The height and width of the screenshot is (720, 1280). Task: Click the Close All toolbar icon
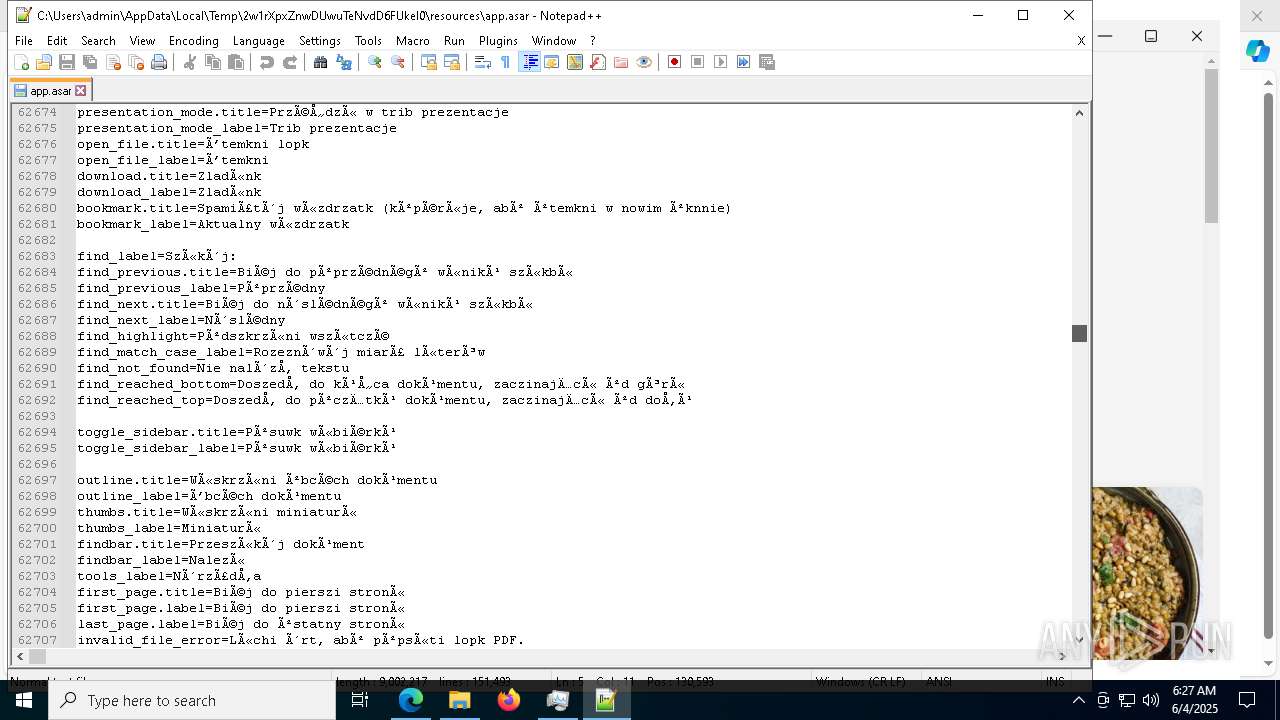(x=136, y=62)
